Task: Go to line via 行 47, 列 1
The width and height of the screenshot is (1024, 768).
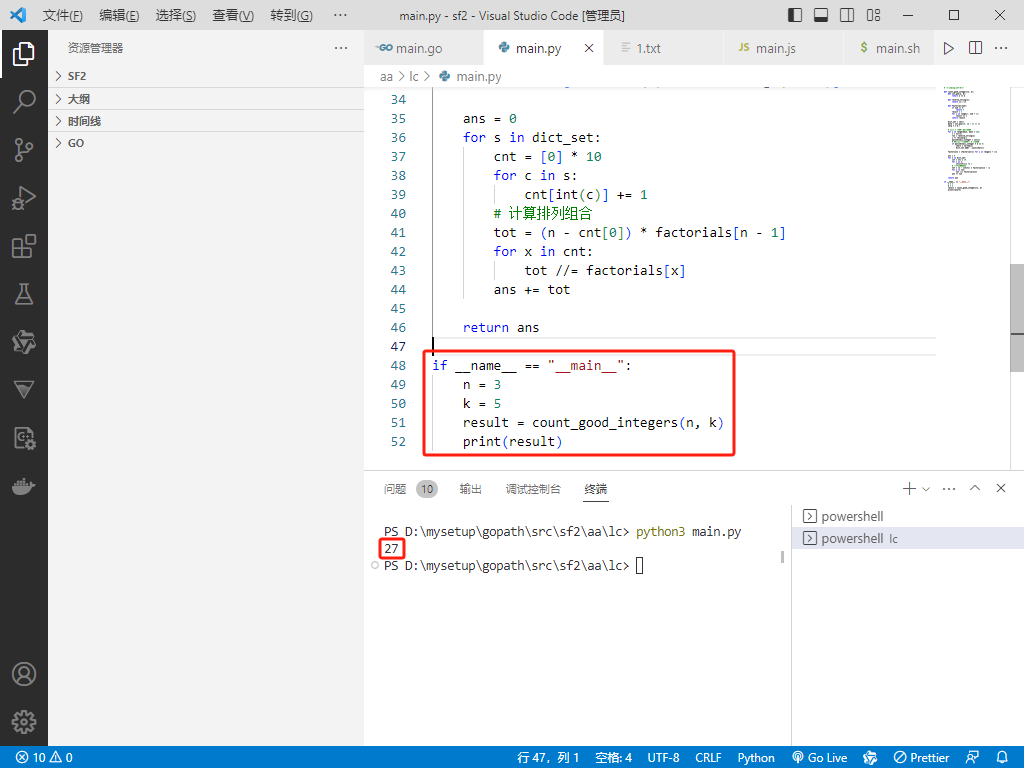Action: [x=548, y=758]
